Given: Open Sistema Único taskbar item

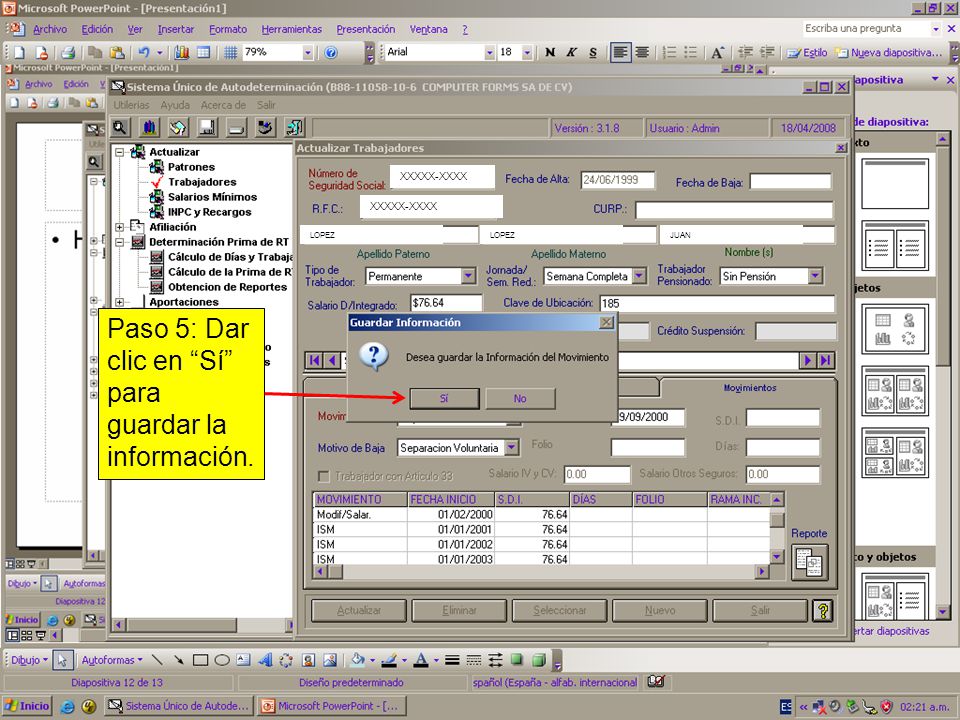Looking at the screenshot, I should point(179,706).
